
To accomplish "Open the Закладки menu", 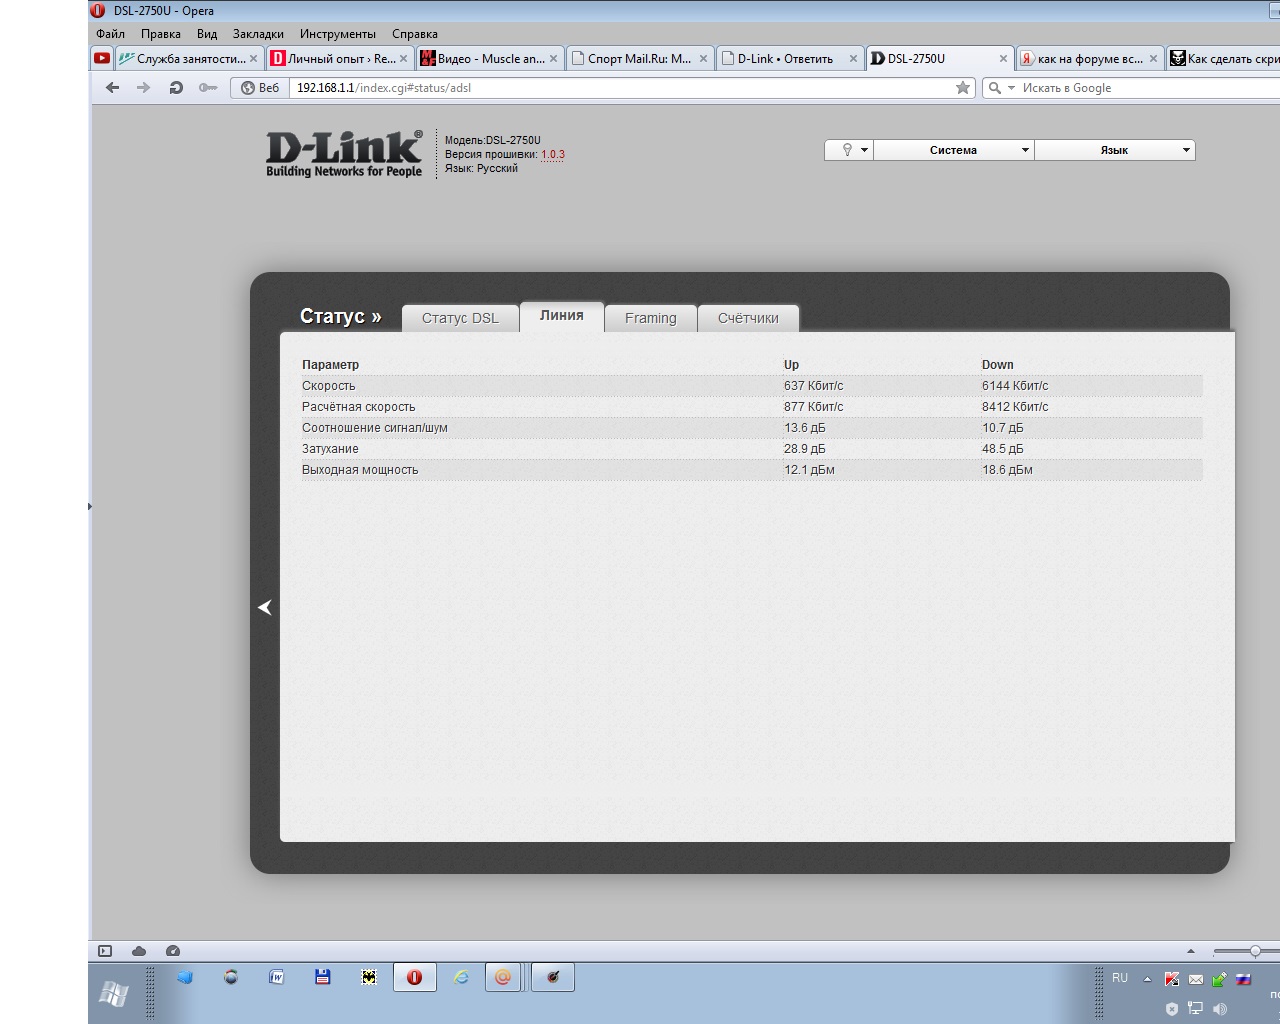I will [x=258, y=34].
